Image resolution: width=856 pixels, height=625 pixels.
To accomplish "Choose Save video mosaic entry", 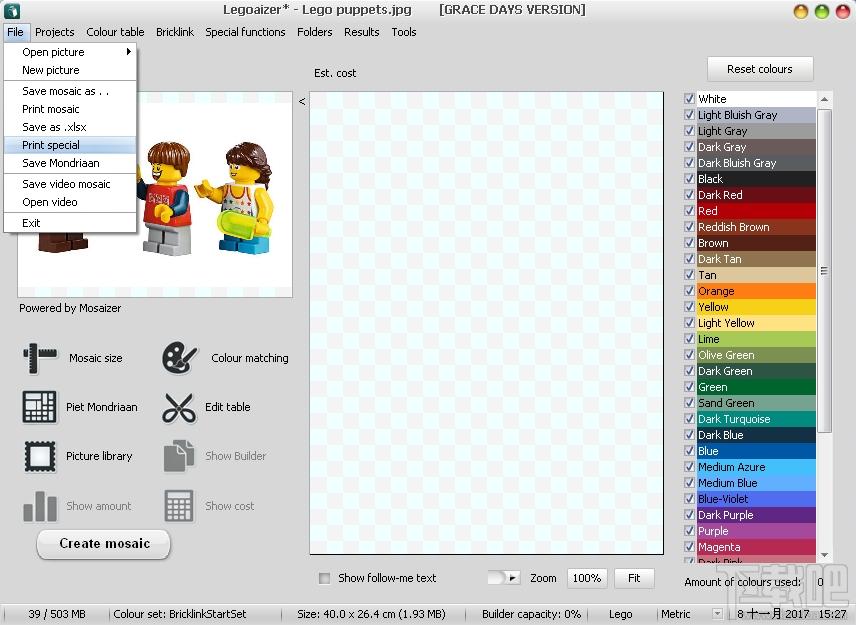I will 70,184.
